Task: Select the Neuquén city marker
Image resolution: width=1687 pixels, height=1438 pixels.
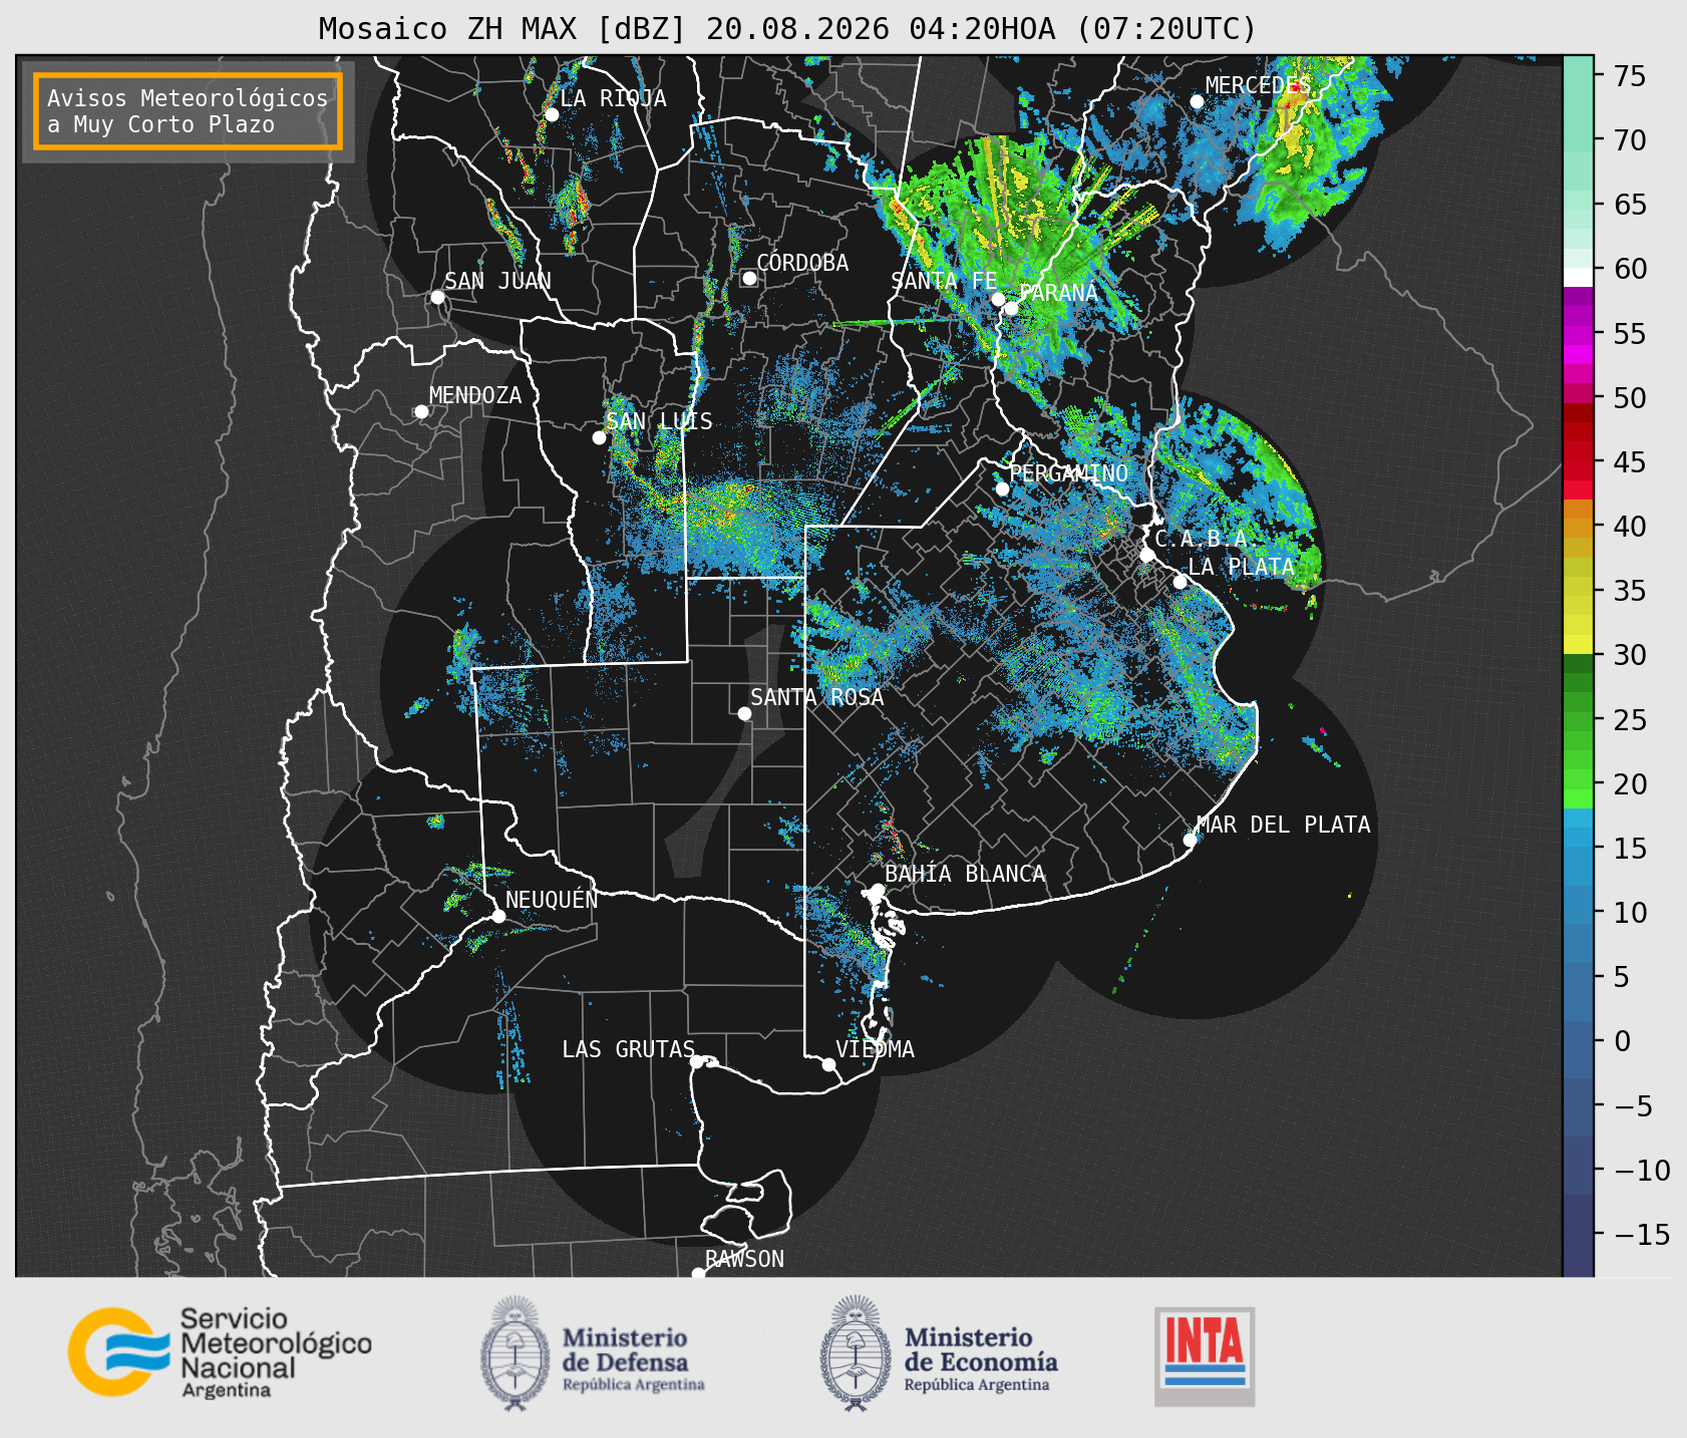Action: coord(498,916)
